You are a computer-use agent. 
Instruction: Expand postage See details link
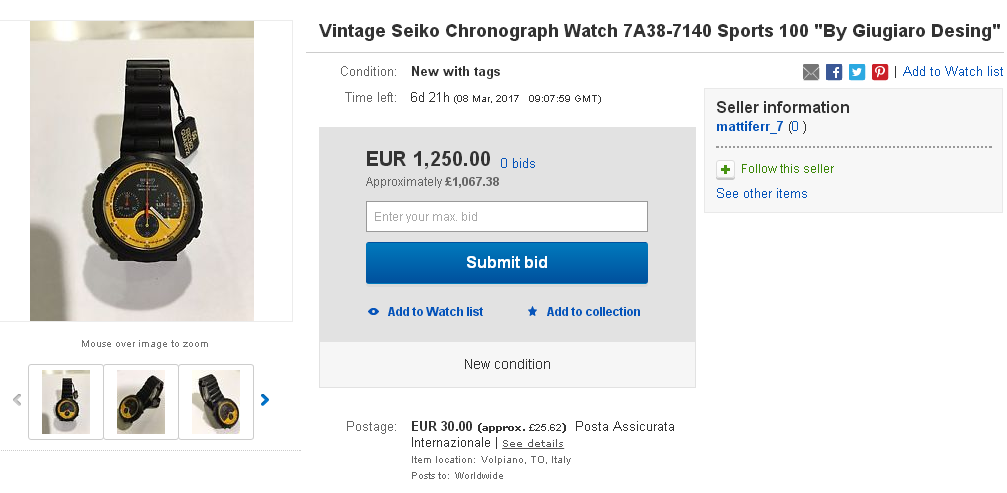[x=533, y=443]
